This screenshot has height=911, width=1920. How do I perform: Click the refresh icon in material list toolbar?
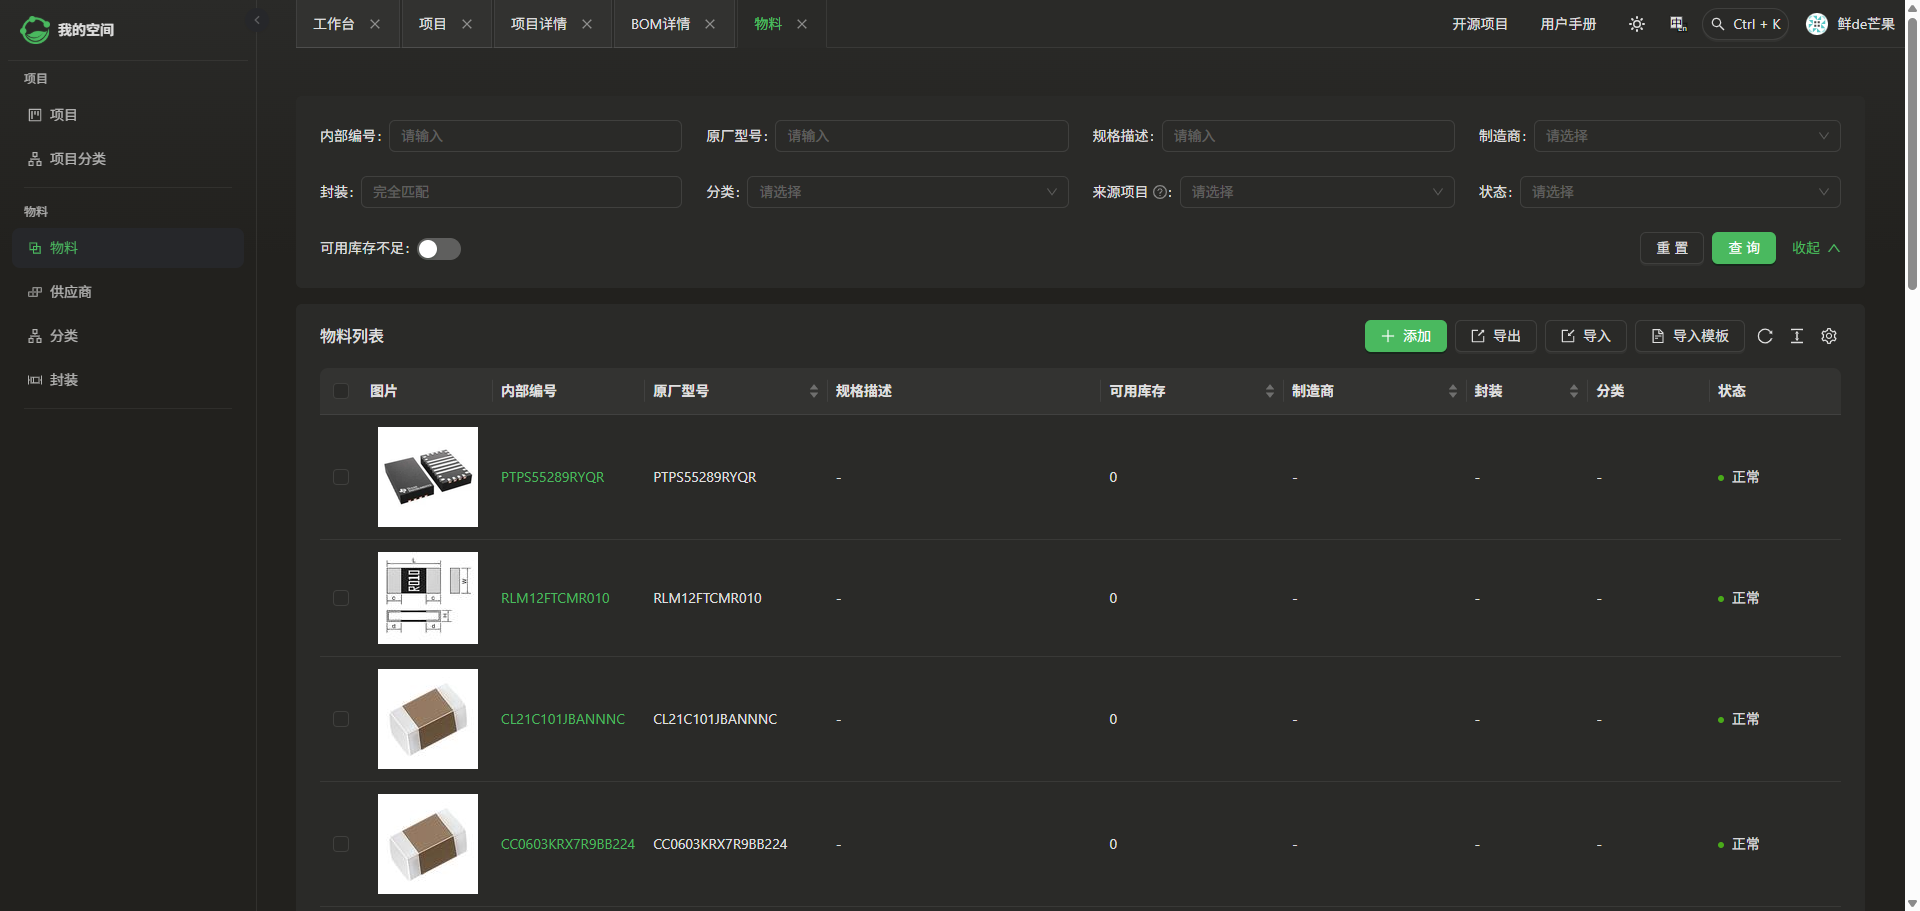[1765, 336]
